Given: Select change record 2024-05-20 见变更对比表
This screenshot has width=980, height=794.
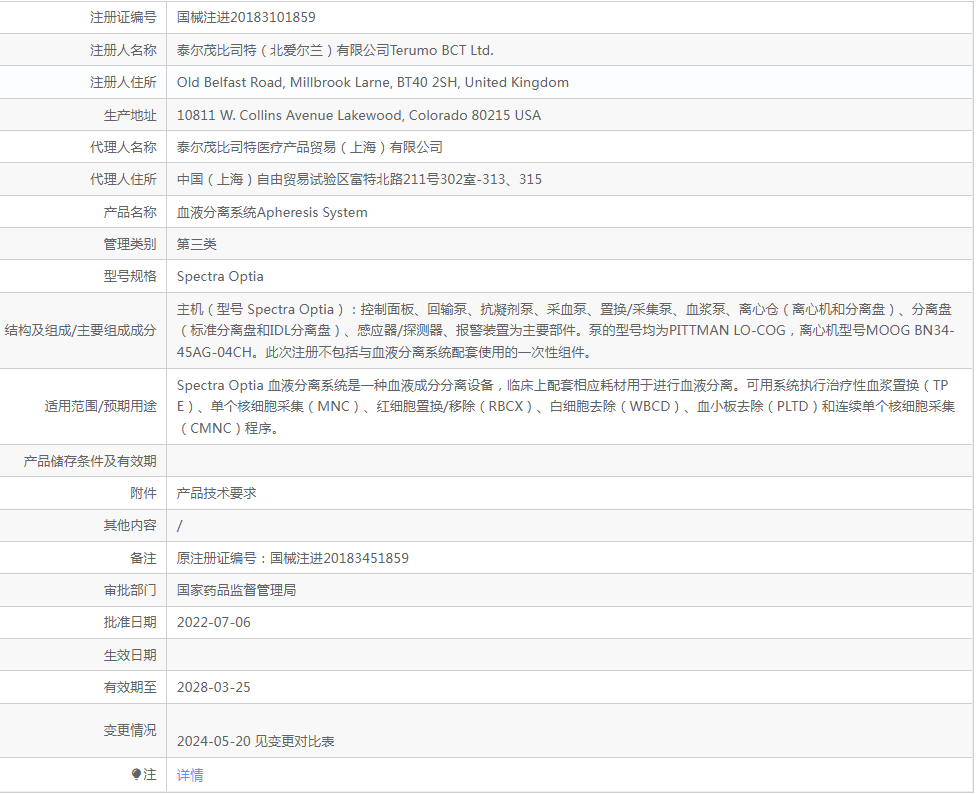Looking at the screenshot, I should [x=256, y=741].
